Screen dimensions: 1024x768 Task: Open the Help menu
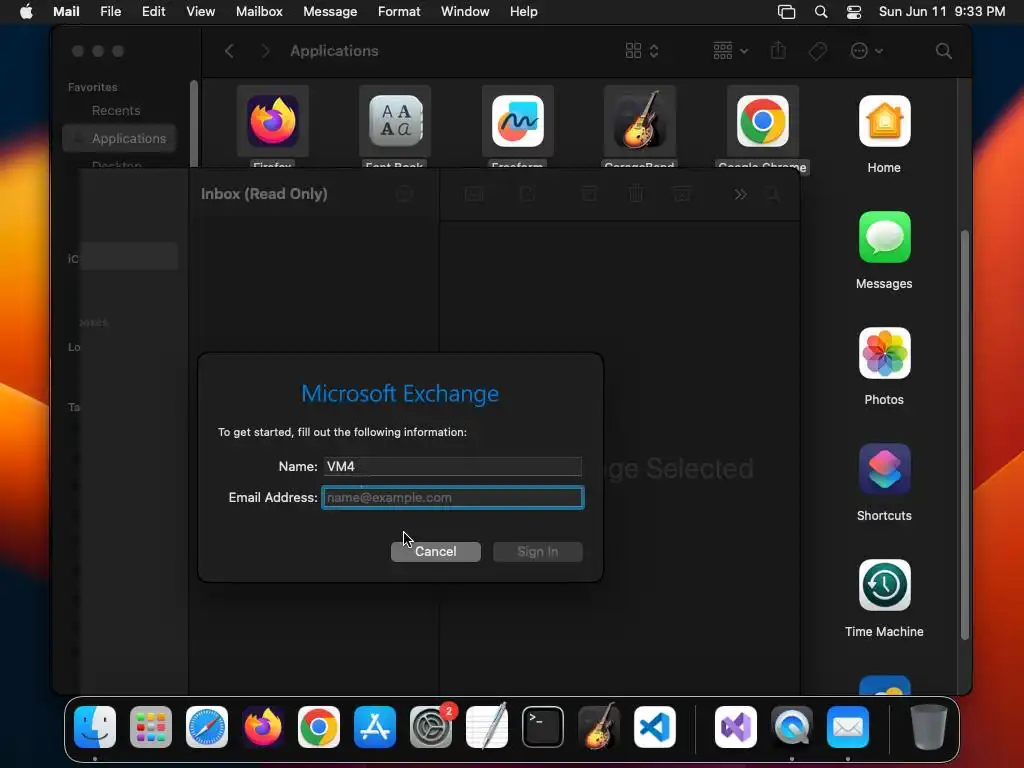(524, 12)
